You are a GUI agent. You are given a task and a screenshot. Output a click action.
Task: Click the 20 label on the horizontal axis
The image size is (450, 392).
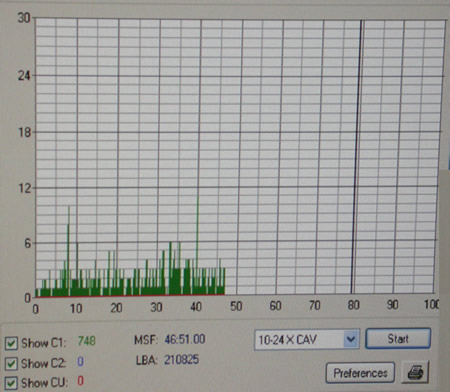116,308
